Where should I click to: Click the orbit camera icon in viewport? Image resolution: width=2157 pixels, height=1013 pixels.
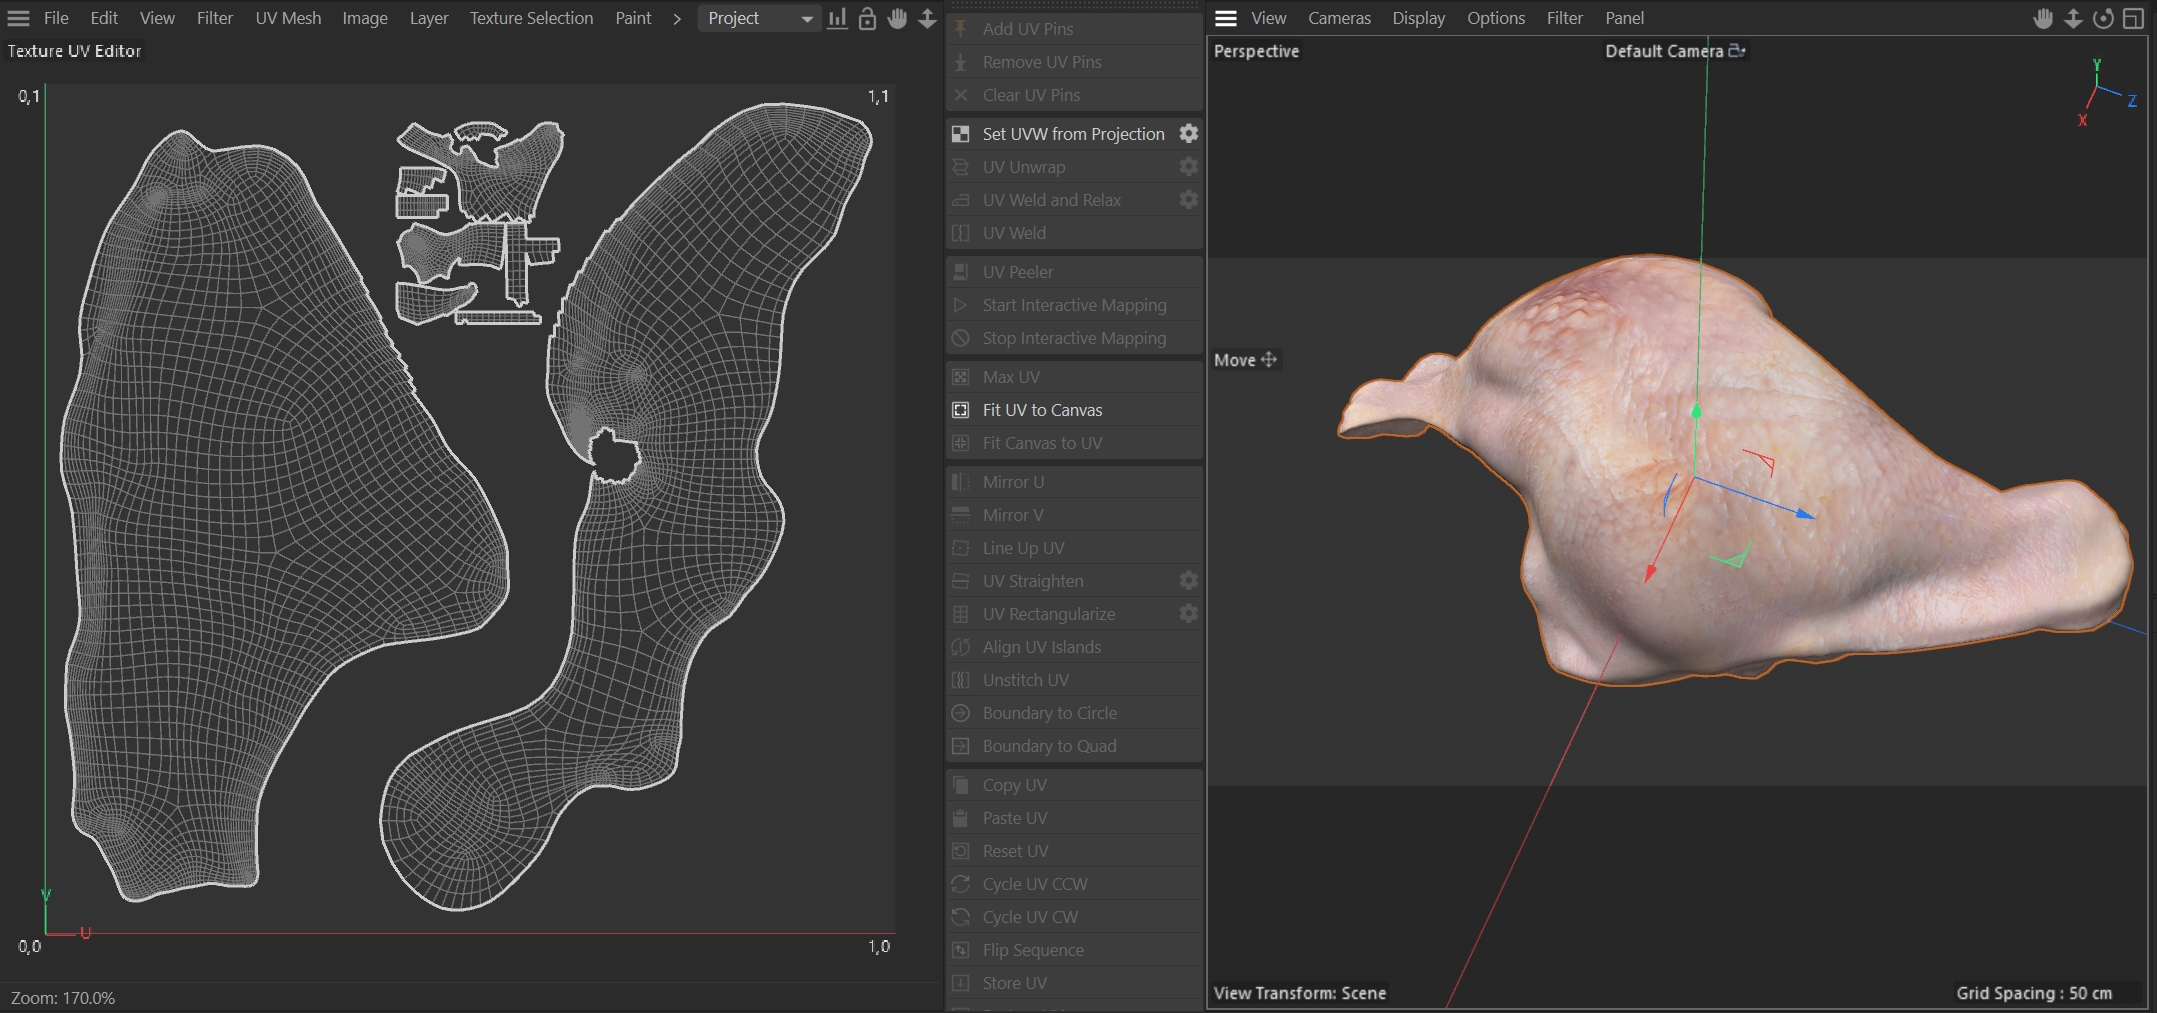point(2103,18)
